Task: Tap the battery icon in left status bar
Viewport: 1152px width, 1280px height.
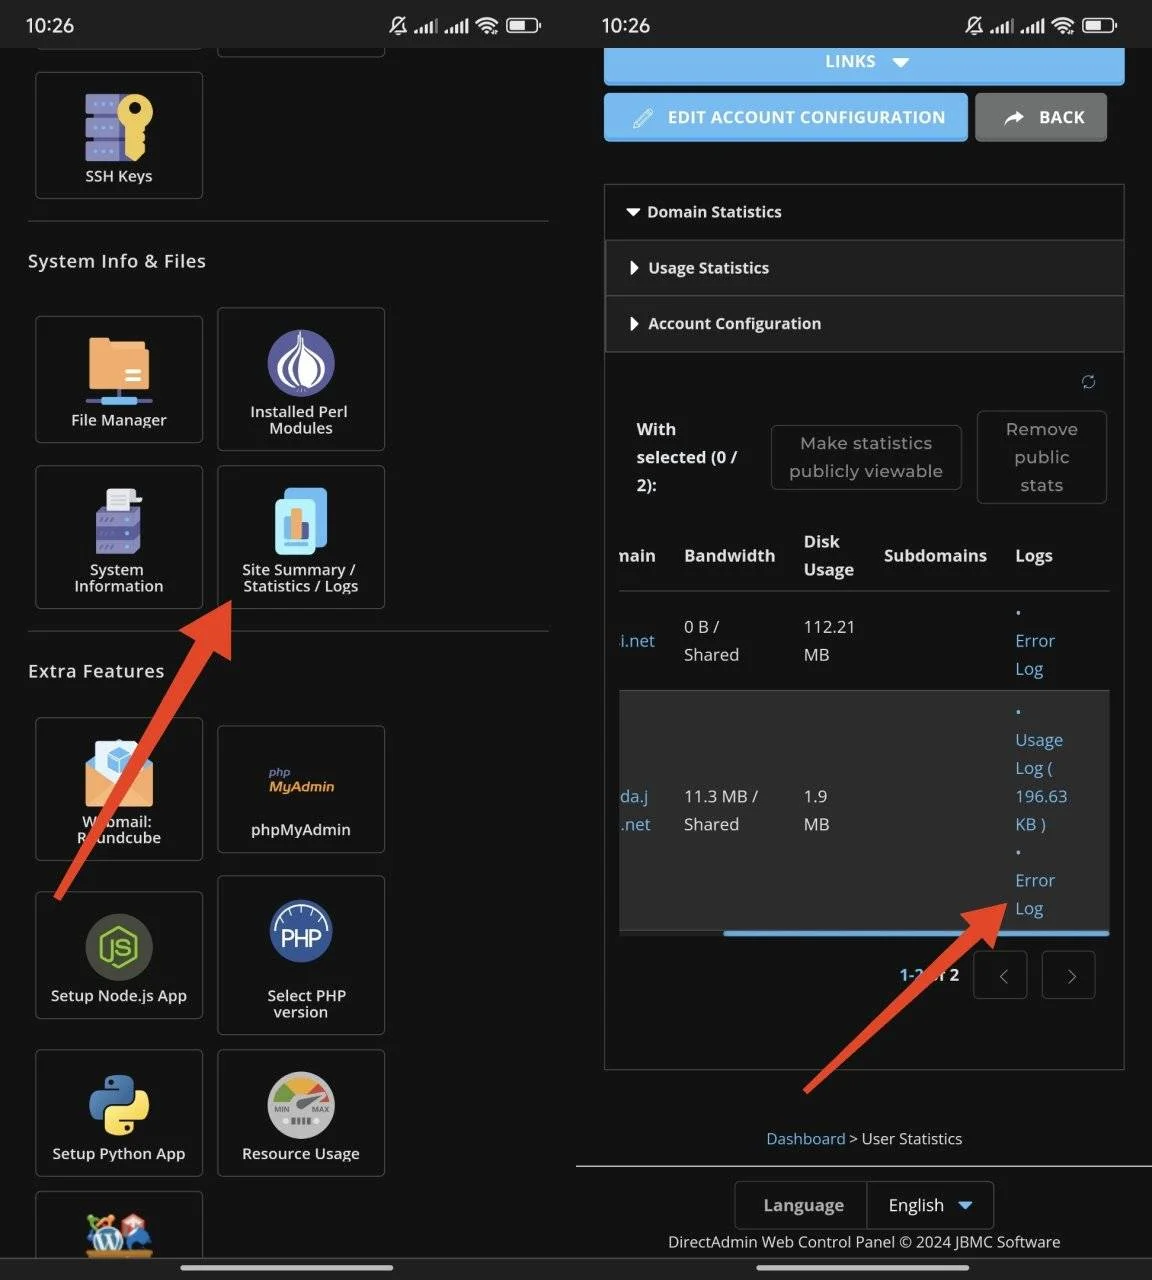Action: coord(524,25)
